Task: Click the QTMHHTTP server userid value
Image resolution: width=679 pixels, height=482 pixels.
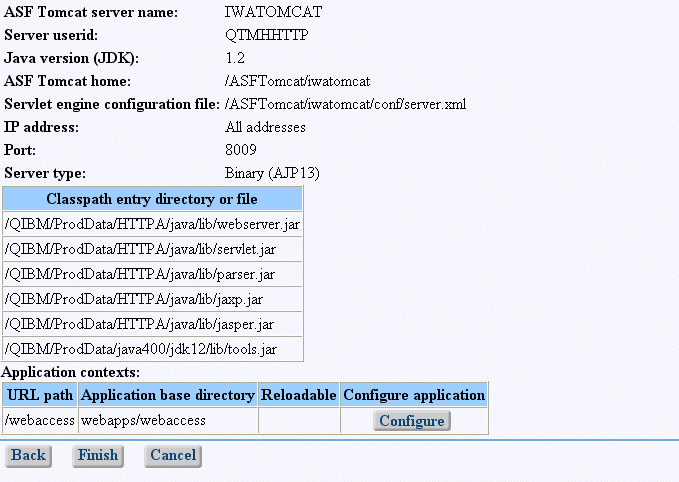Action: pos(267,35)
